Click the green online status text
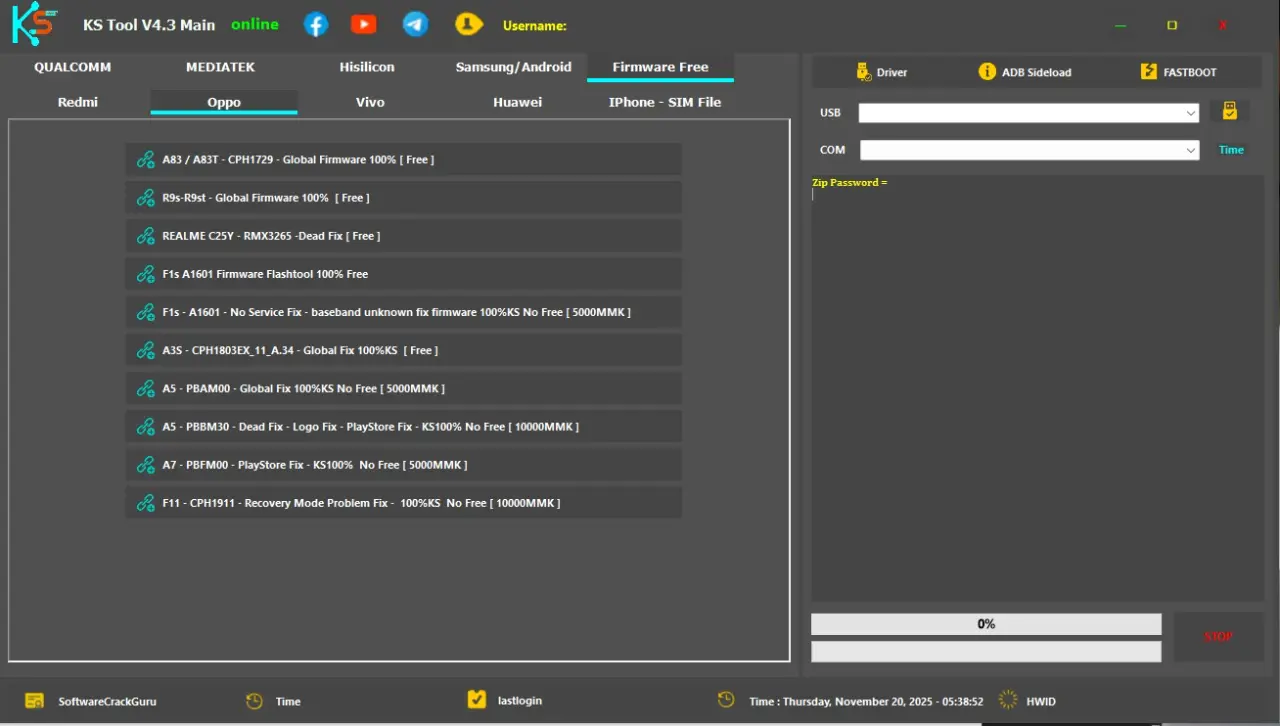Viewport: 1280px width, 726px height. coord(255,25)
